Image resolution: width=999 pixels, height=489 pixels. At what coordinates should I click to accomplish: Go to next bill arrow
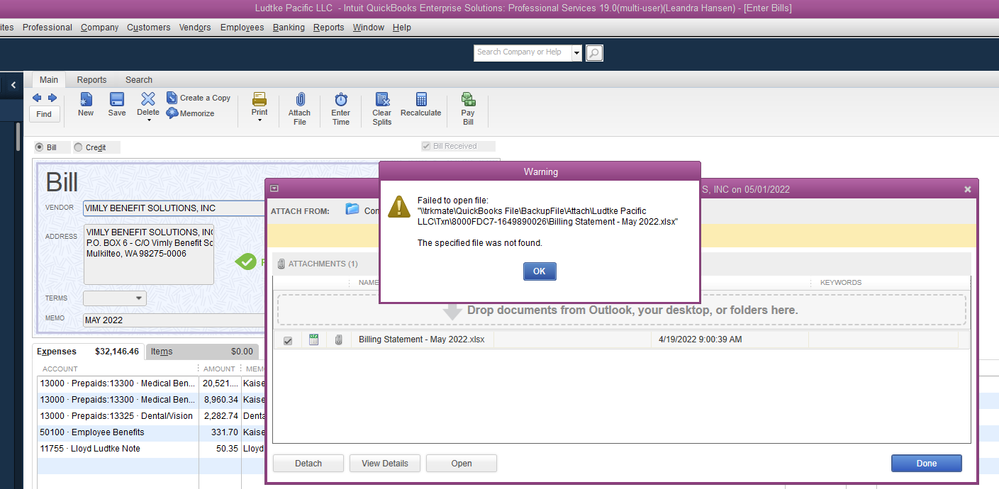coord(52,98)
